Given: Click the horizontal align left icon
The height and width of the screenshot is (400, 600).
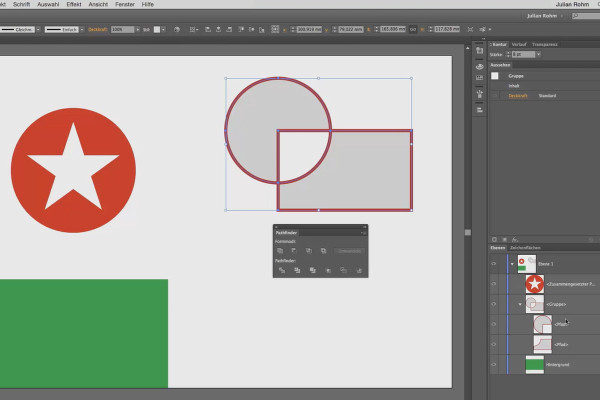Looking at the screenshot, I should tap(208, 29).
